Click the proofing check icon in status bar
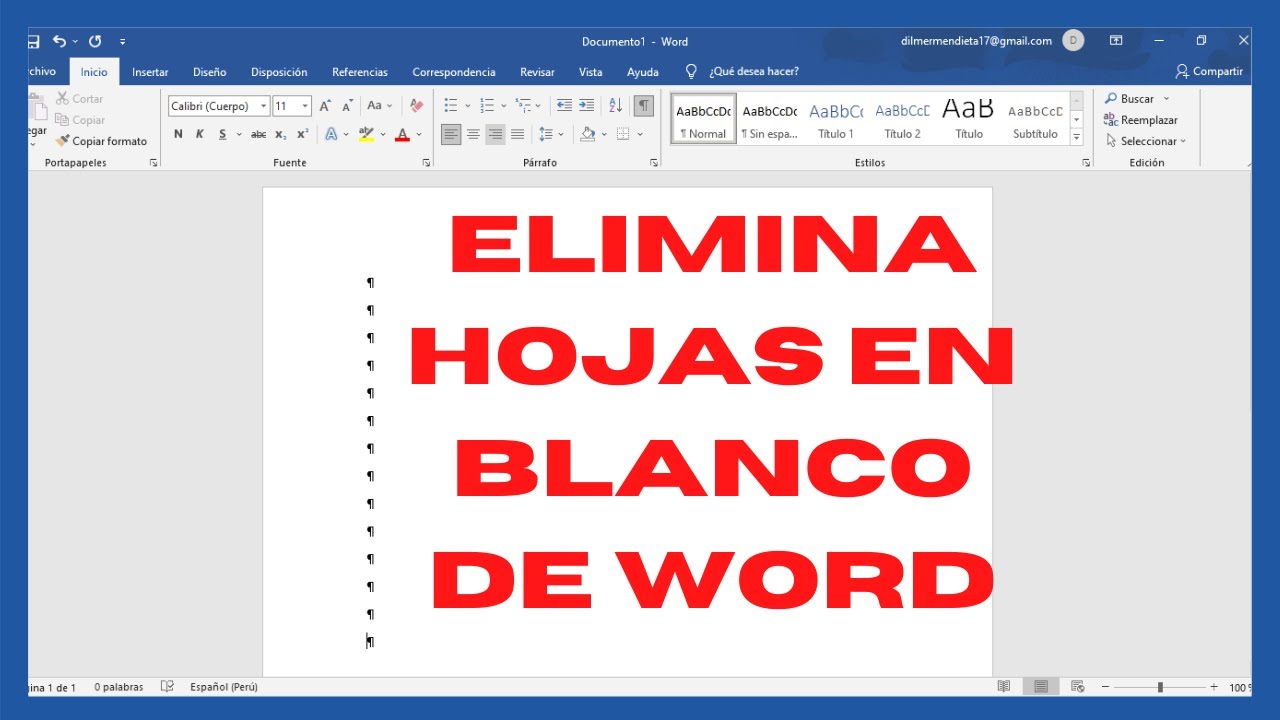1280x720 pixels. 168,687
